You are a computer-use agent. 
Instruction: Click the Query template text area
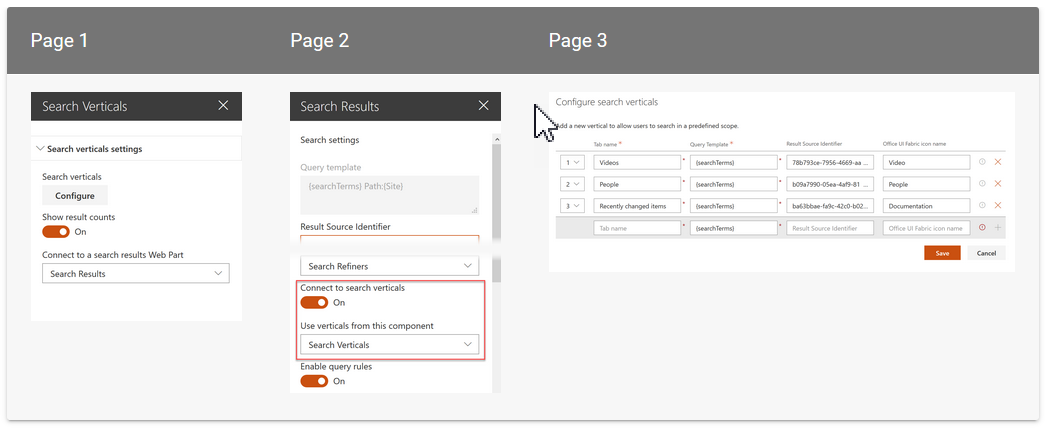coord(390,195)
